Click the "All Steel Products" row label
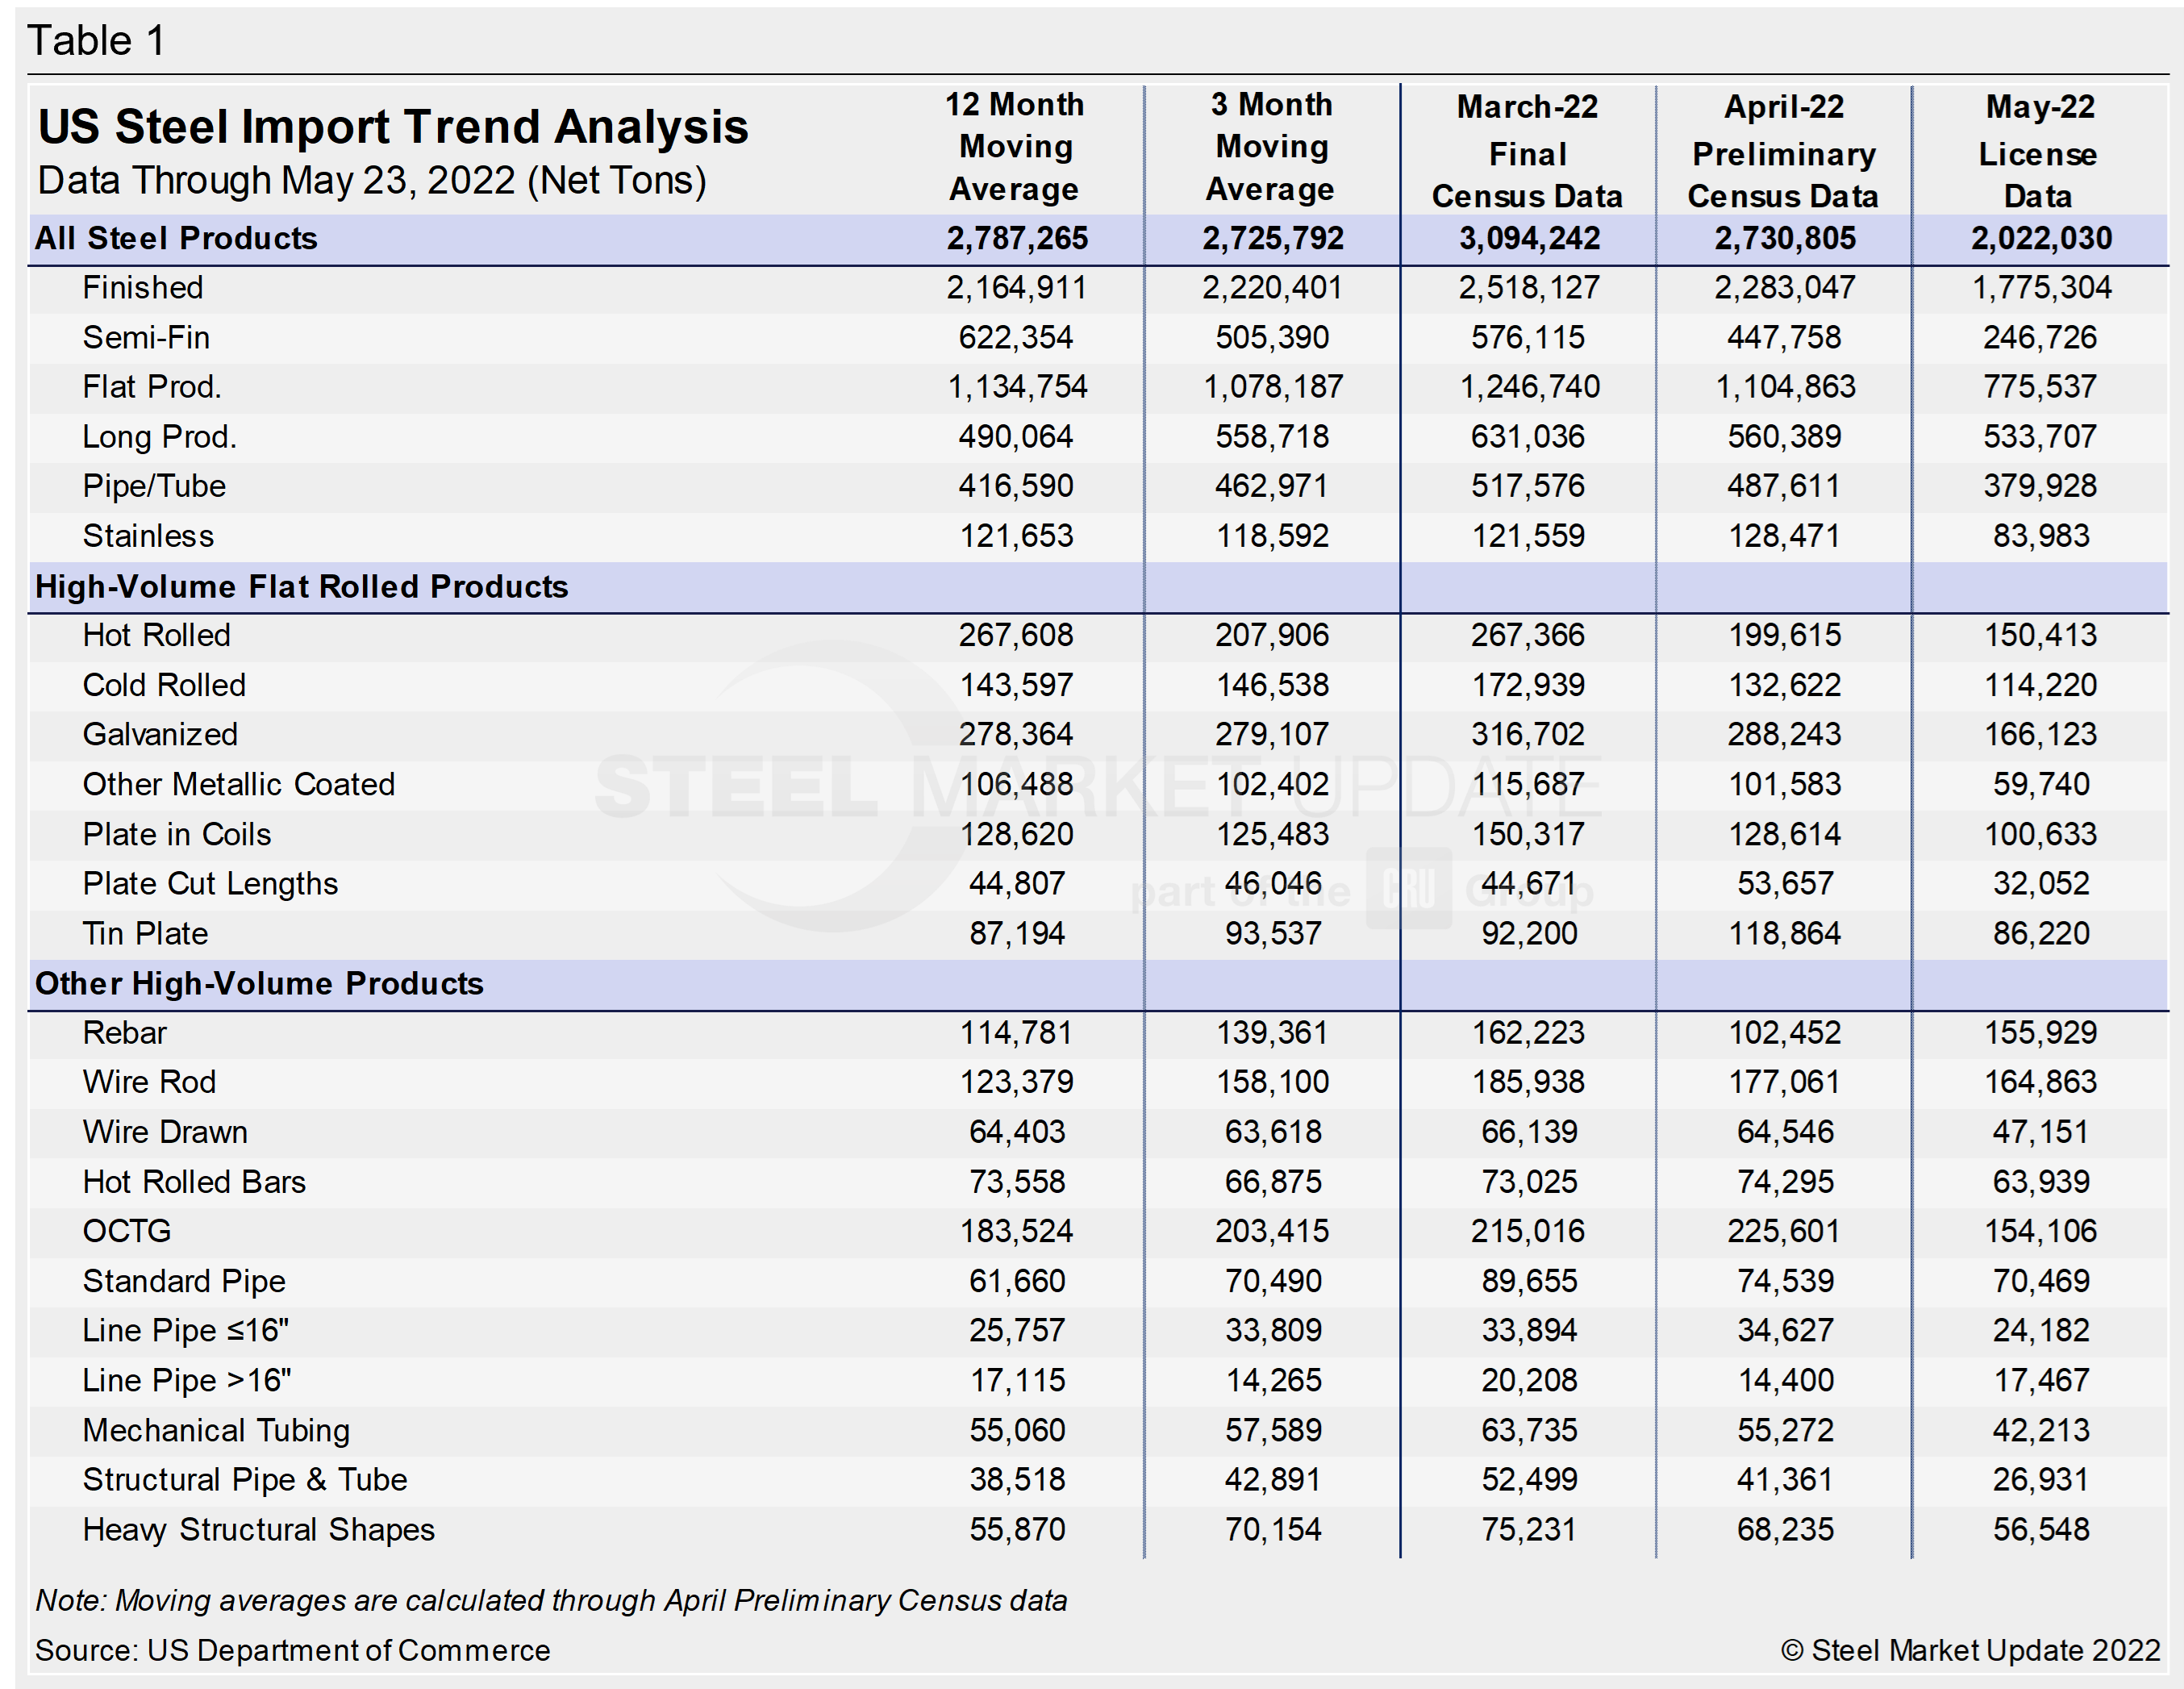 (176, 239)
